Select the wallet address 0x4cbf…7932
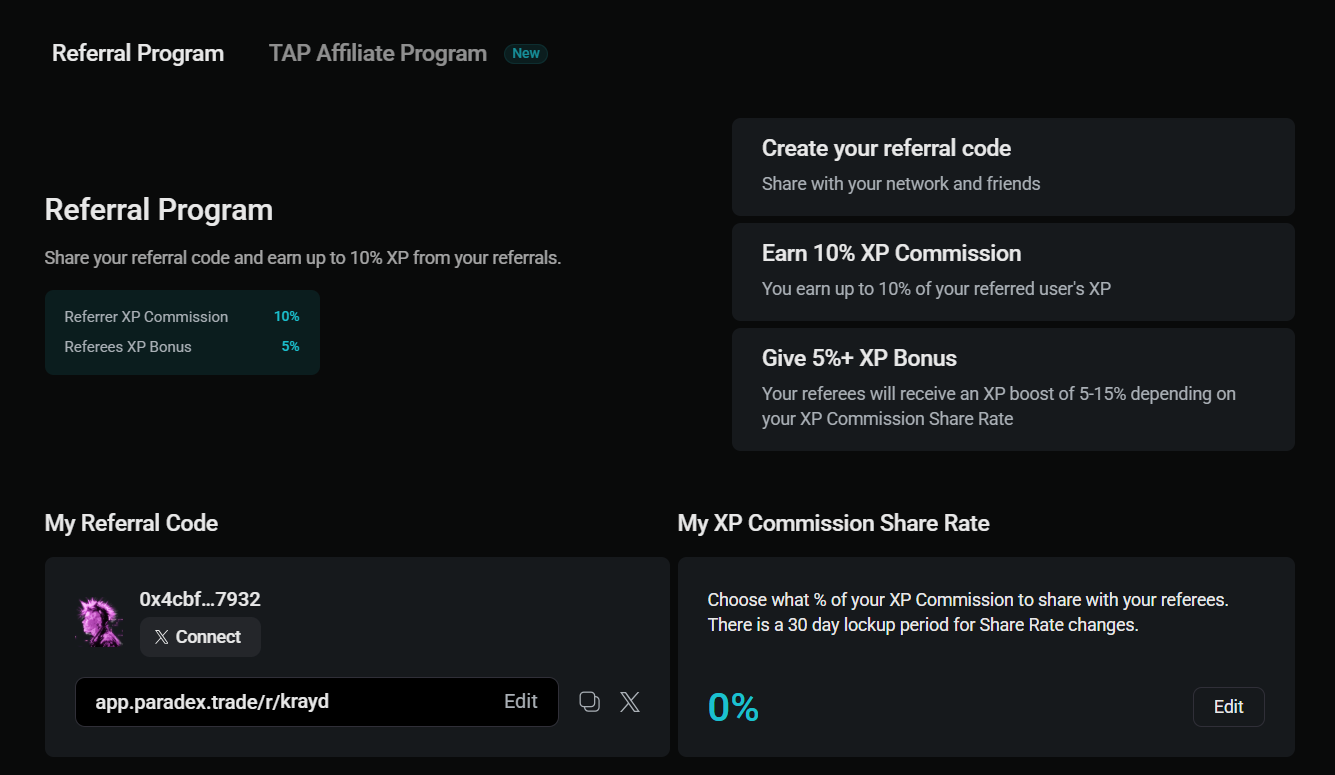 (x=198, y=599)
